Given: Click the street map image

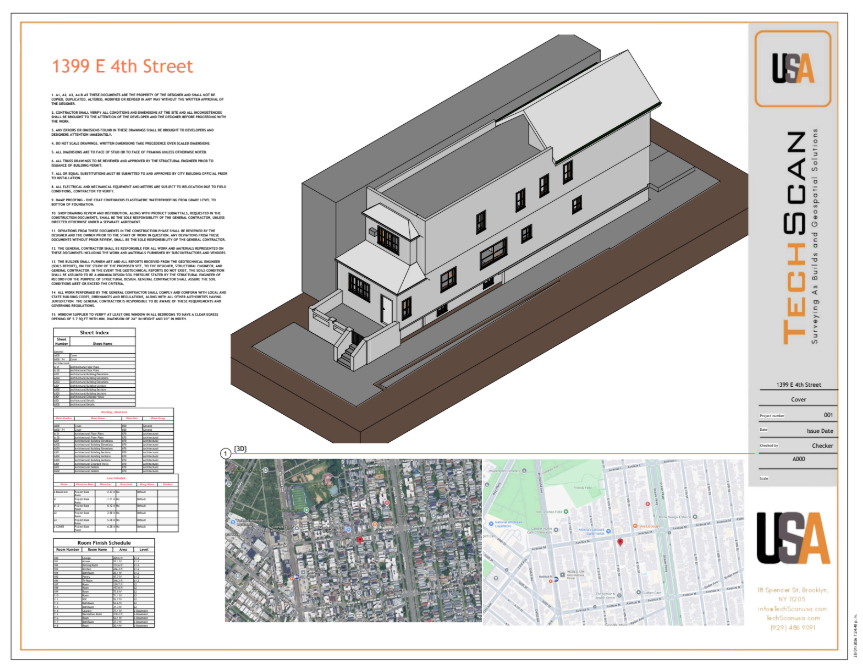Looking at the screenshot, I should tap(613, 542).
